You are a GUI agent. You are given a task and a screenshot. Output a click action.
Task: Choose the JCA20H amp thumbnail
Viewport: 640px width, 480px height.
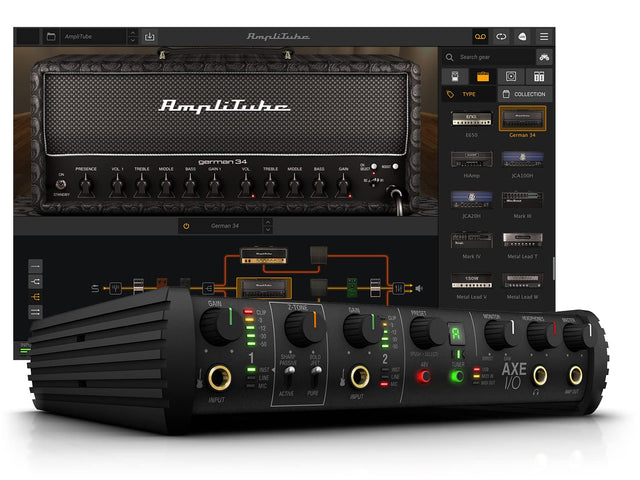tap(471, 200)
